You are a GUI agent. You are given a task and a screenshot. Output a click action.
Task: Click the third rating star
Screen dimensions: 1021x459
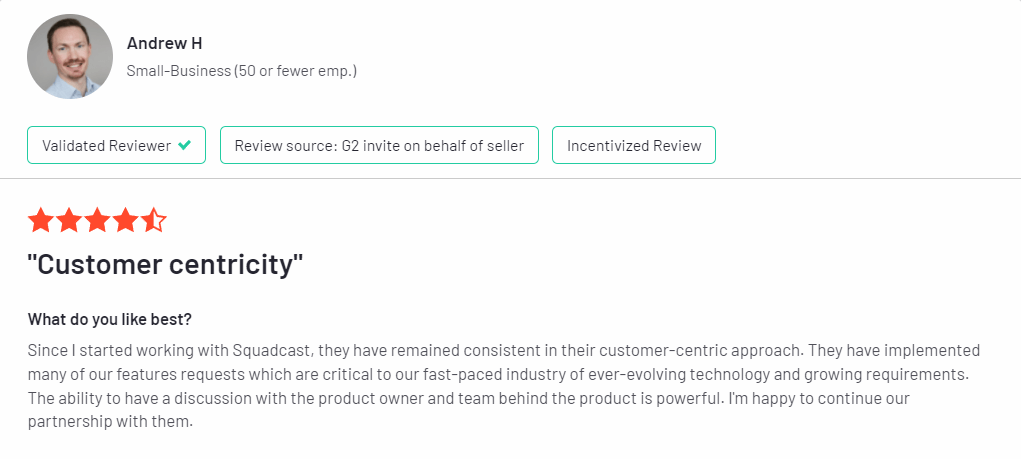coord(97,221)
